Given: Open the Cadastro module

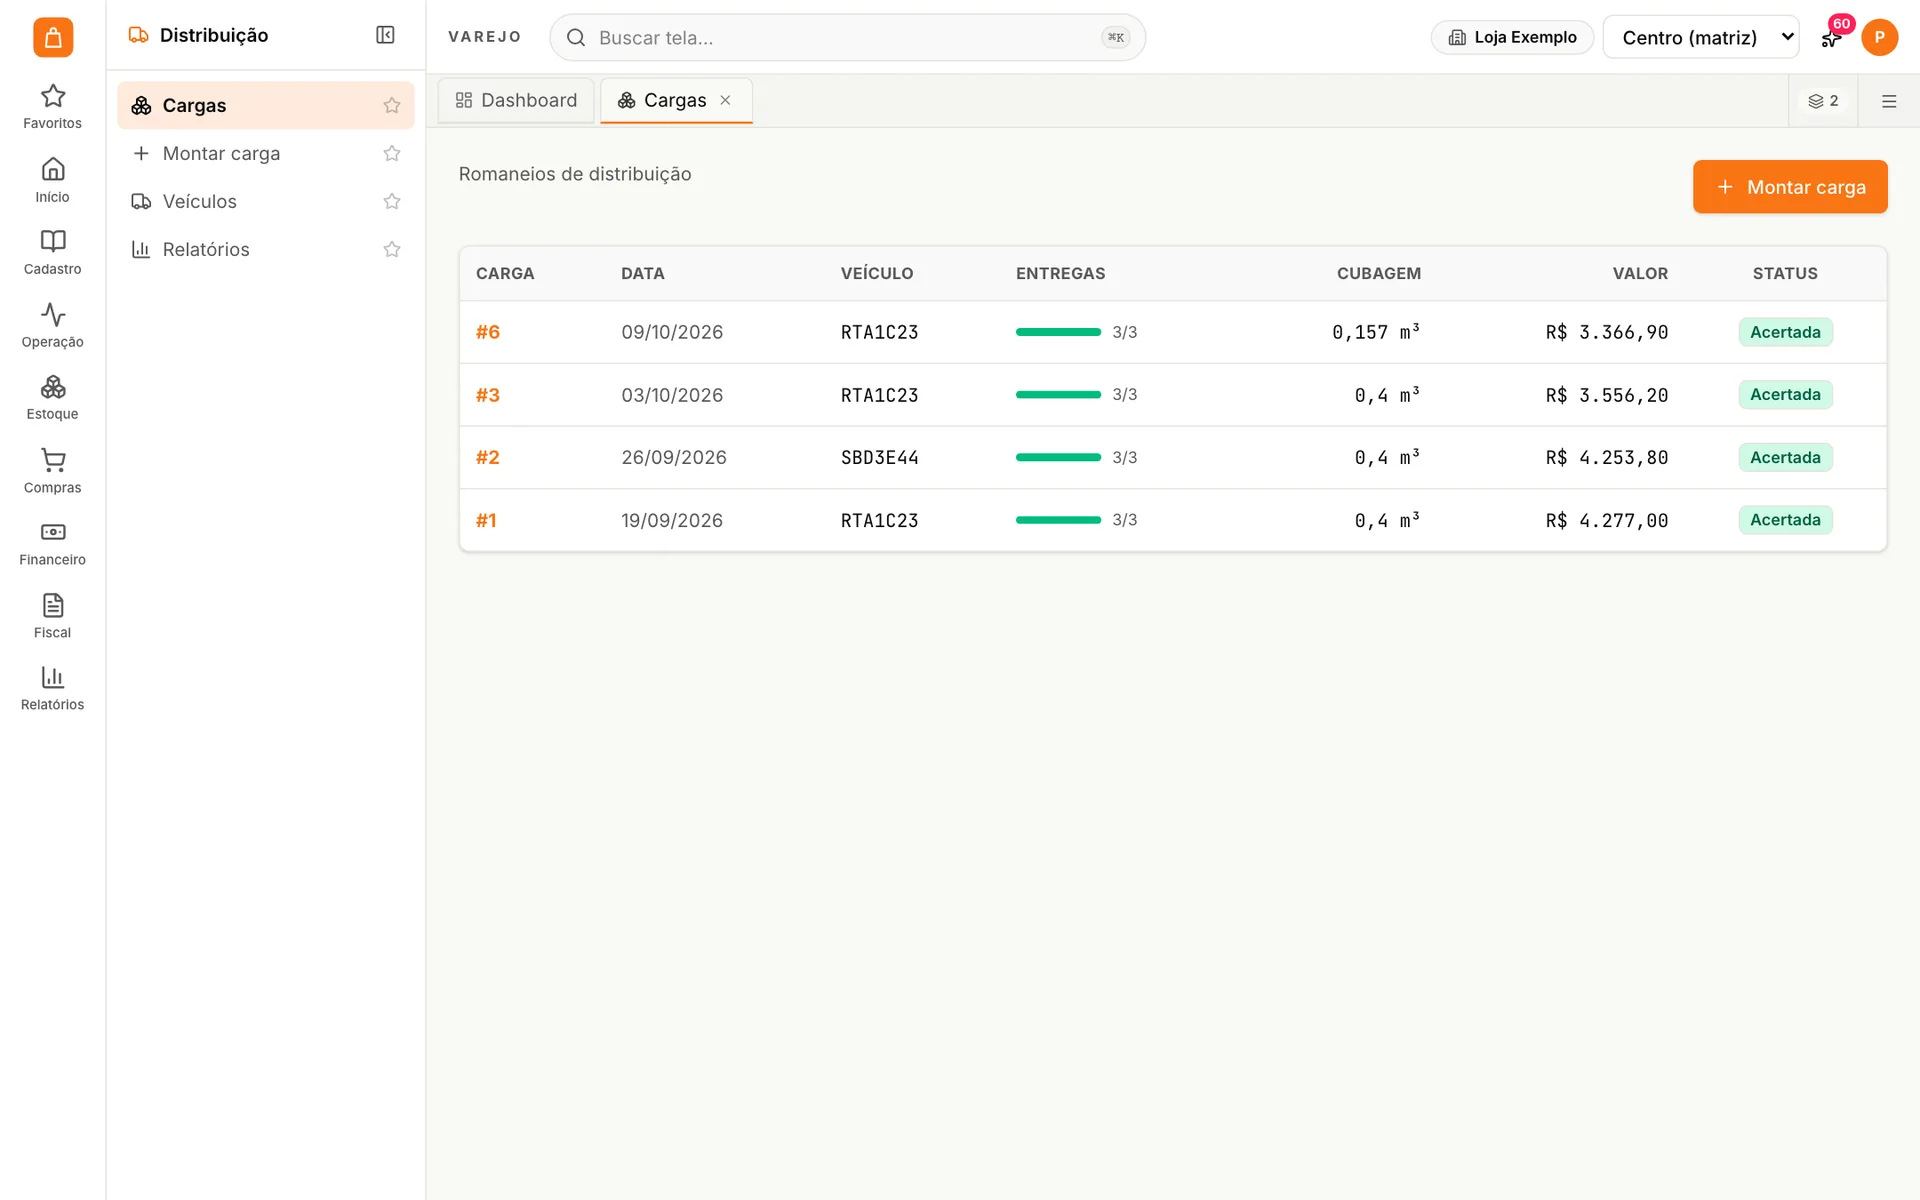Looking at the screenshot, I should coord(52,253).
